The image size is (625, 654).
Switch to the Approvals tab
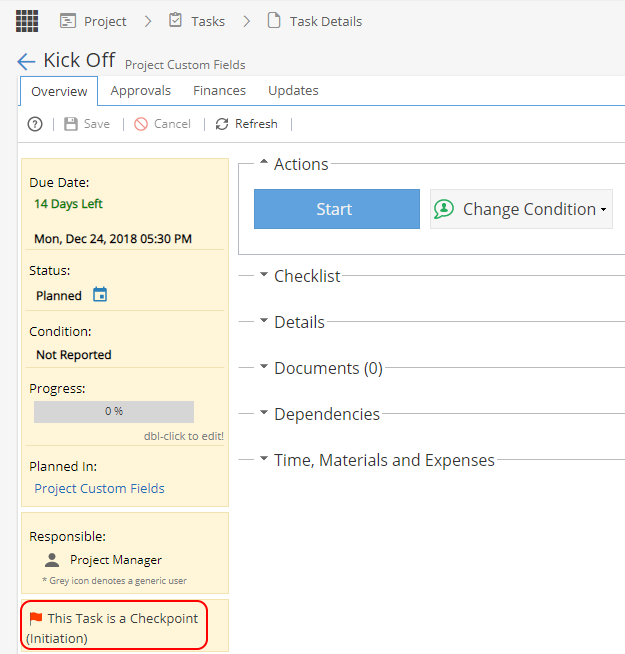tap(141, 91)
